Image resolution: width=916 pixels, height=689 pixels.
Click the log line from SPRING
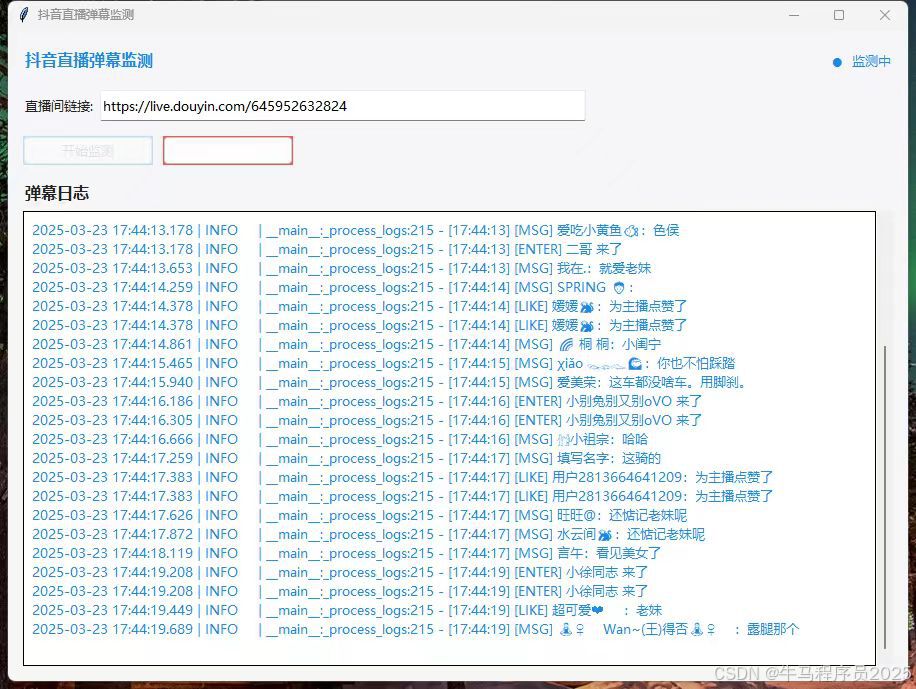click(333, 287)
